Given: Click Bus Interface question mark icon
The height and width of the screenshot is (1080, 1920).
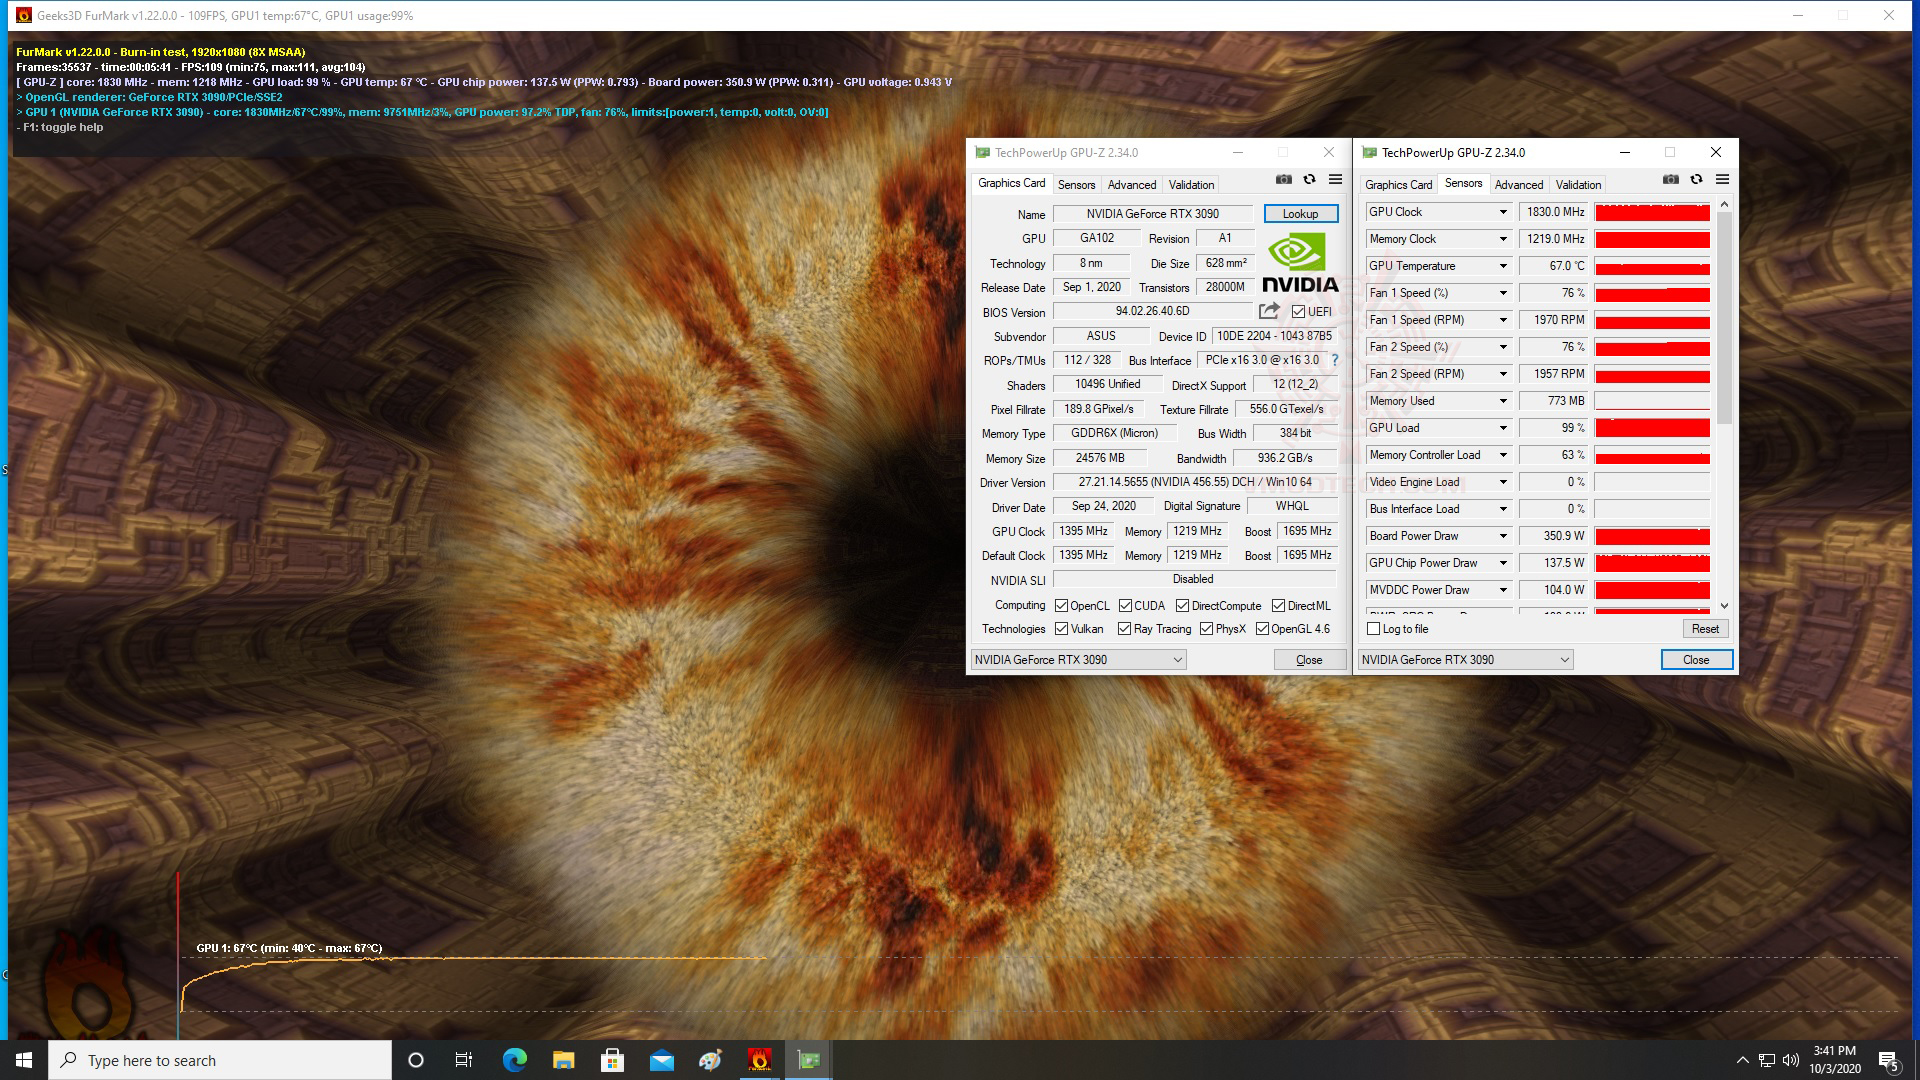Looking at the screenshot, I should point(1334,360).
